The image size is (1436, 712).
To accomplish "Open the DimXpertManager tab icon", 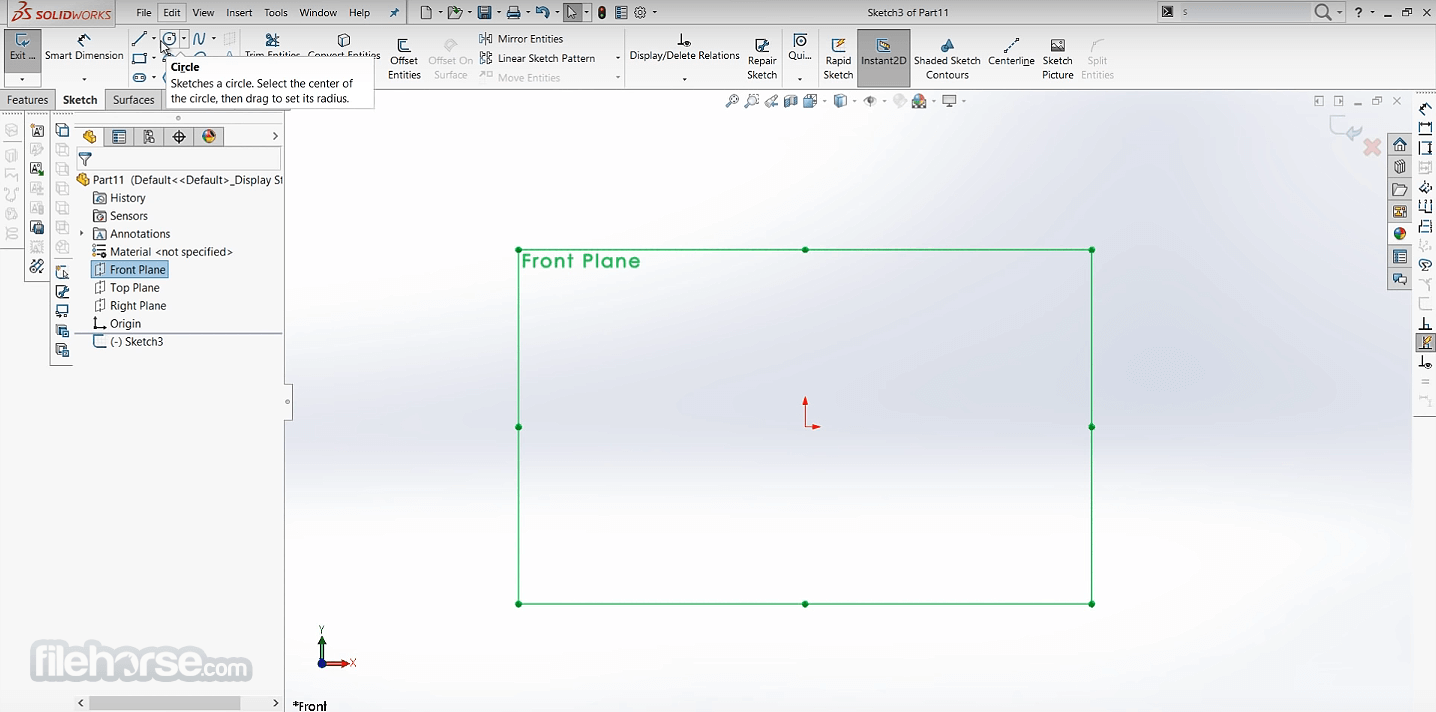I will pyautogui.click(x=179, y=137).
